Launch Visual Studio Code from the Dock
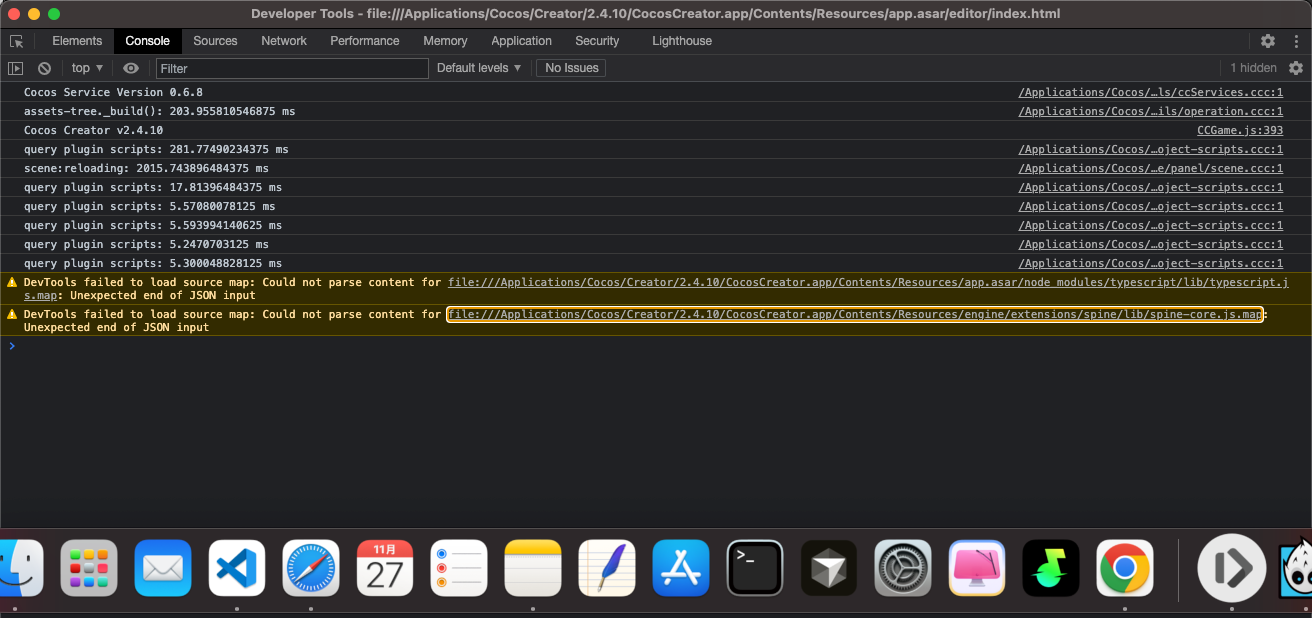Image resolution: width=1312 pixels, height=618 pixels. 237,568
